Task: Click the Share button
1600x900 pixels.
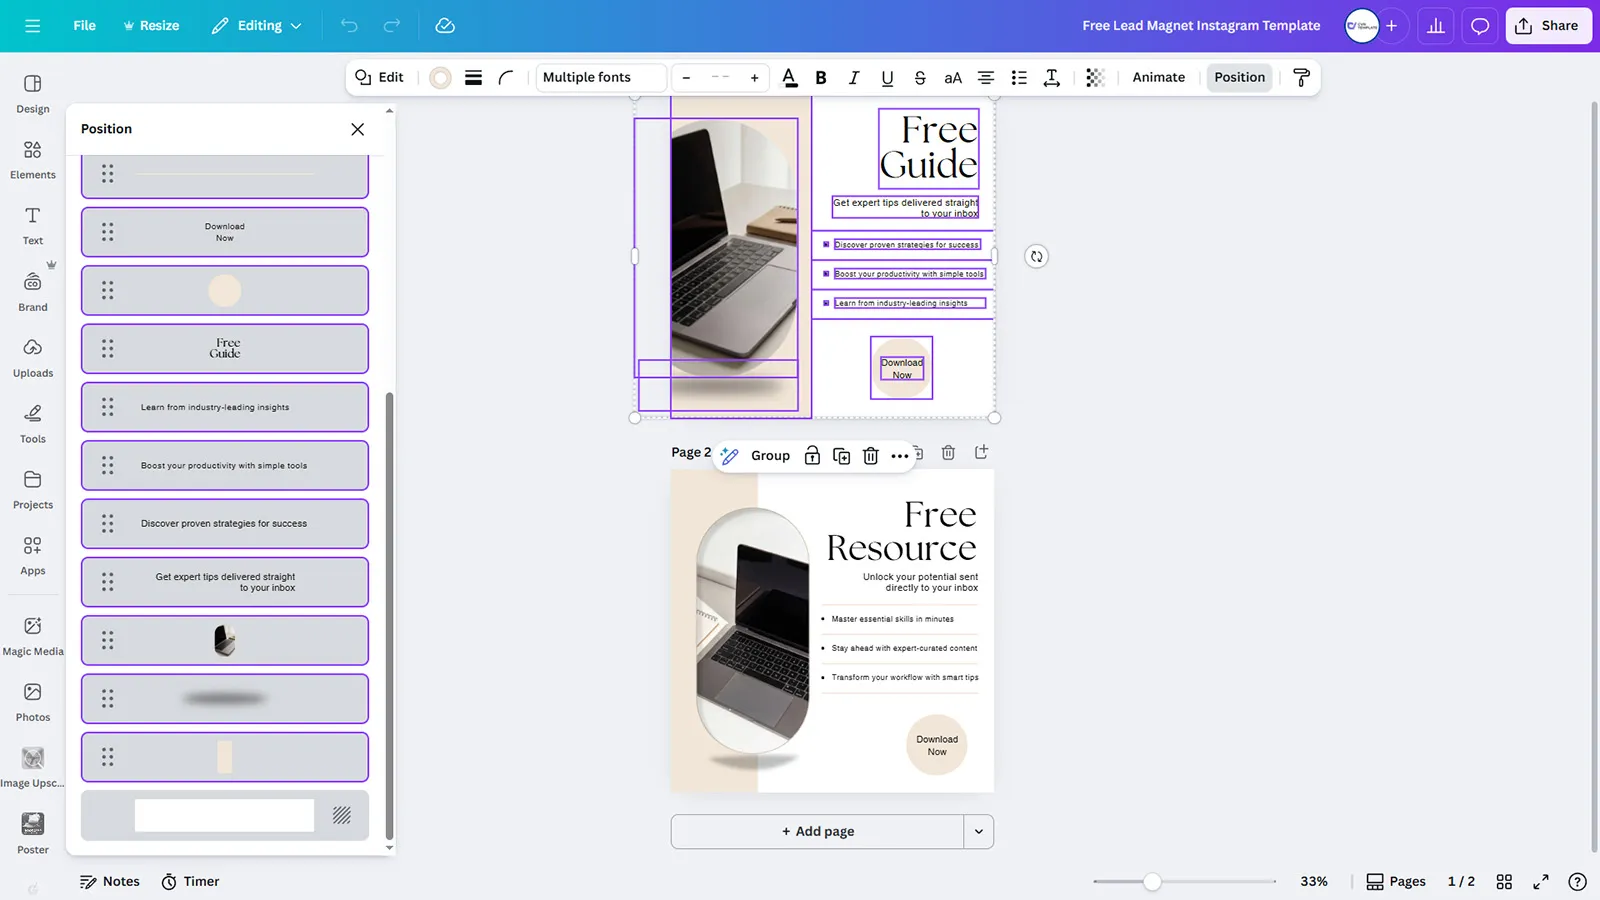Action: tap(1547, 26)
